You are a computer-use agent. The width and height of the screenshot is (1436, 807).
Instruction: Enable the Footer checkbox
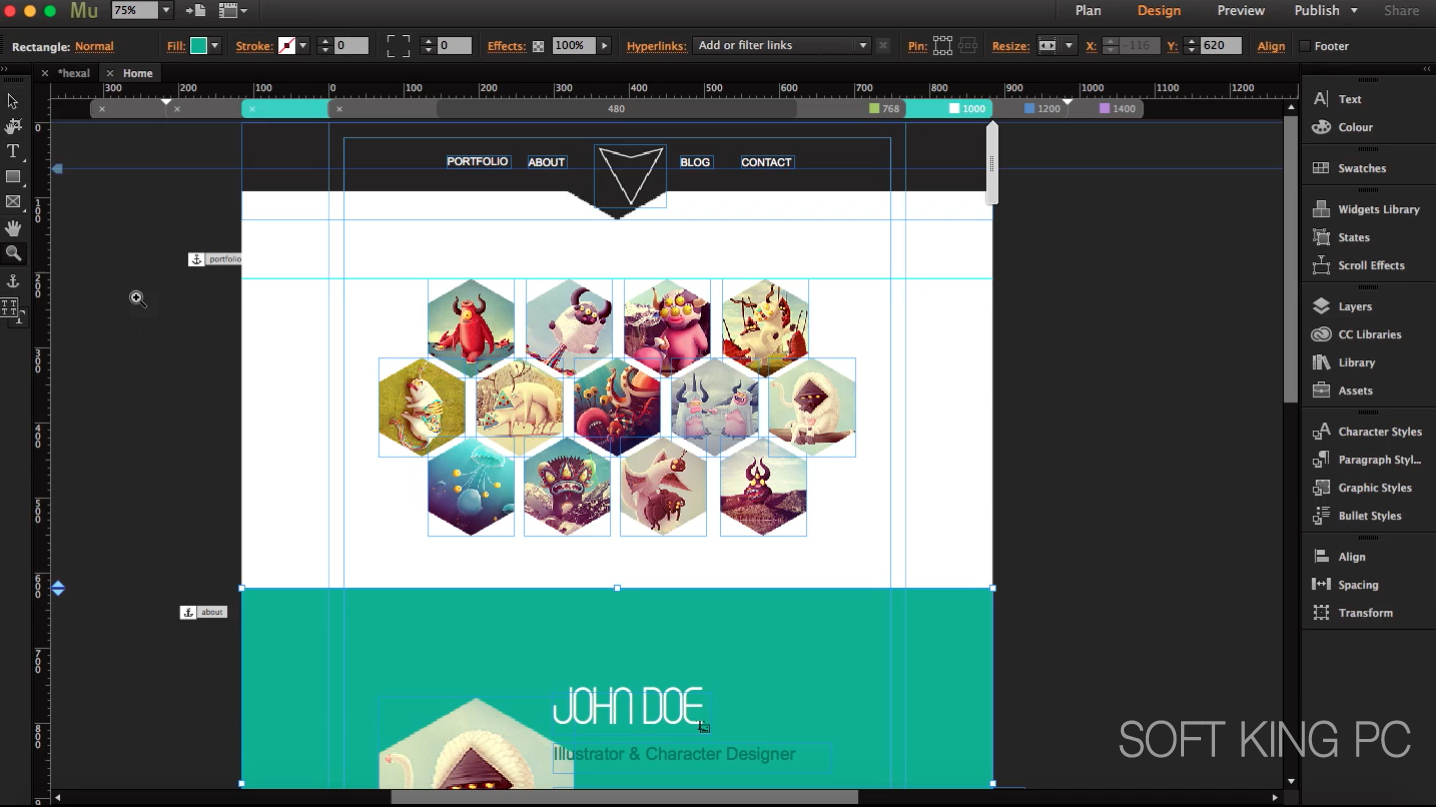coord(1304,46)
